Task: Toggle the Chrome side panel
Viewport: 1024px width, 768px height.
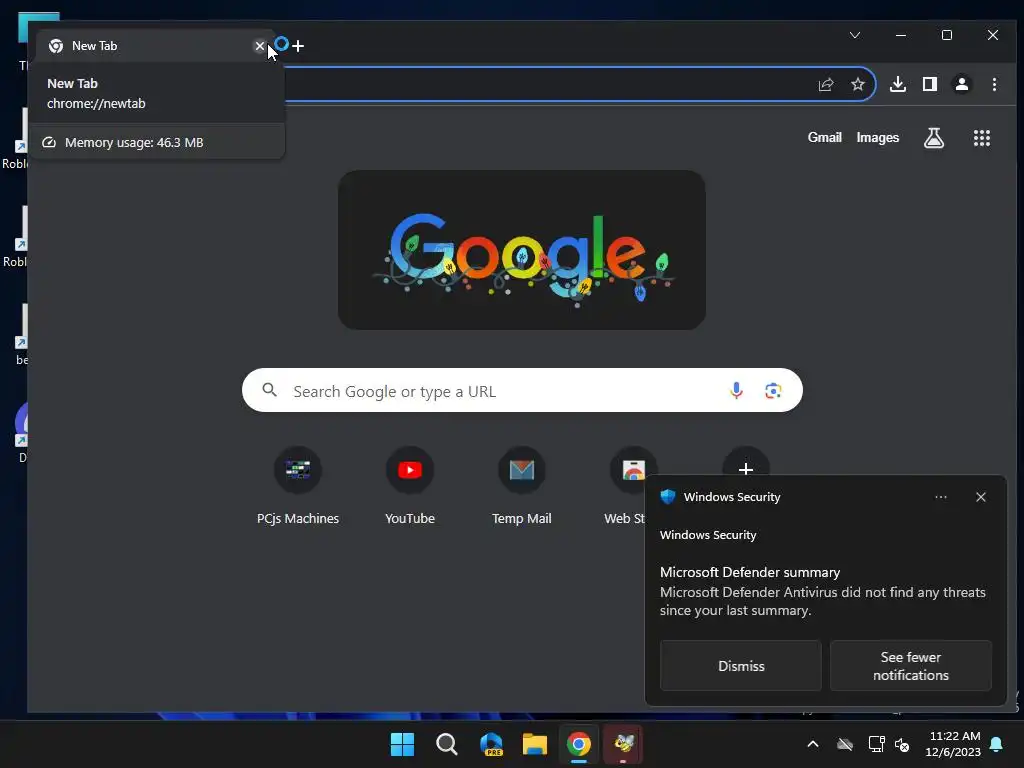Action: click(929, 84)
